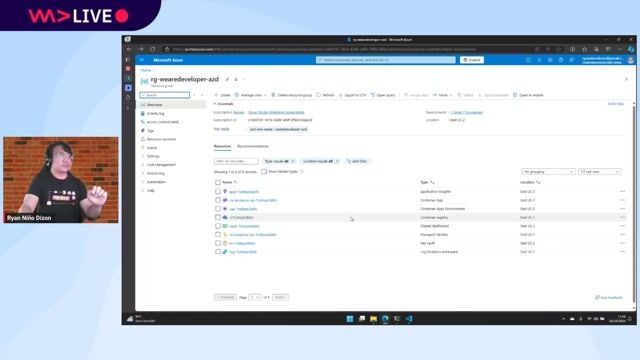Favorite page with browser star icon
Screen dimensions: 640x360
559,49
